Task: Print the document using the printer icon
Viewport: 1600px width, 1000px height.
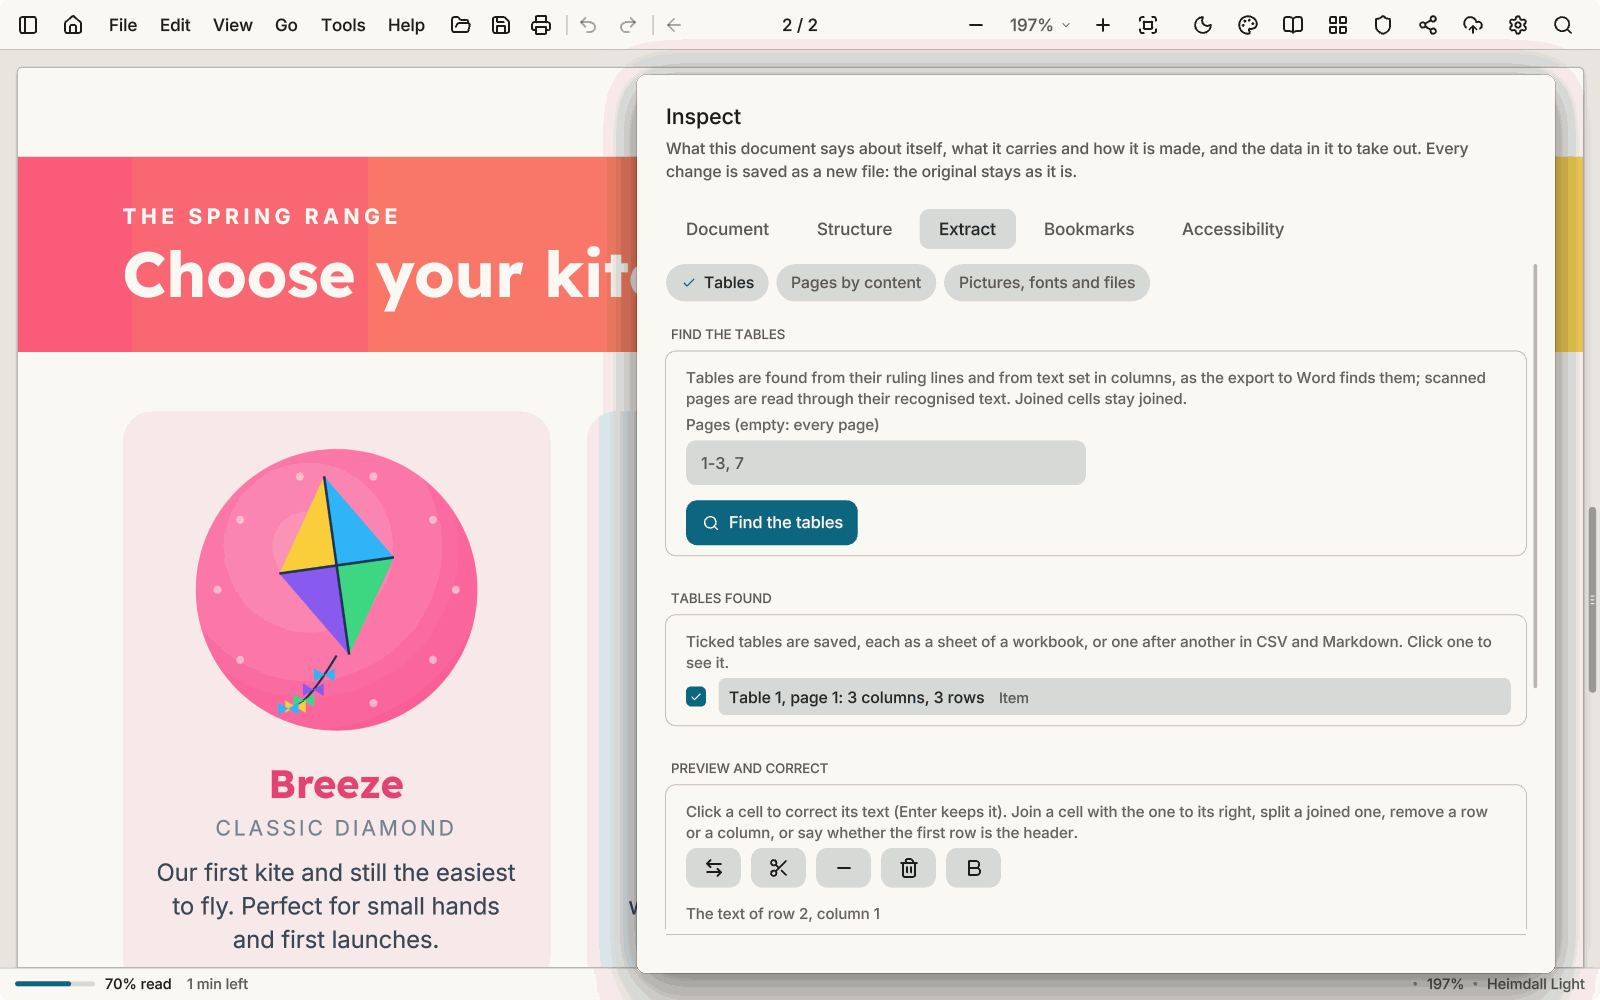Action: point(541,25)
